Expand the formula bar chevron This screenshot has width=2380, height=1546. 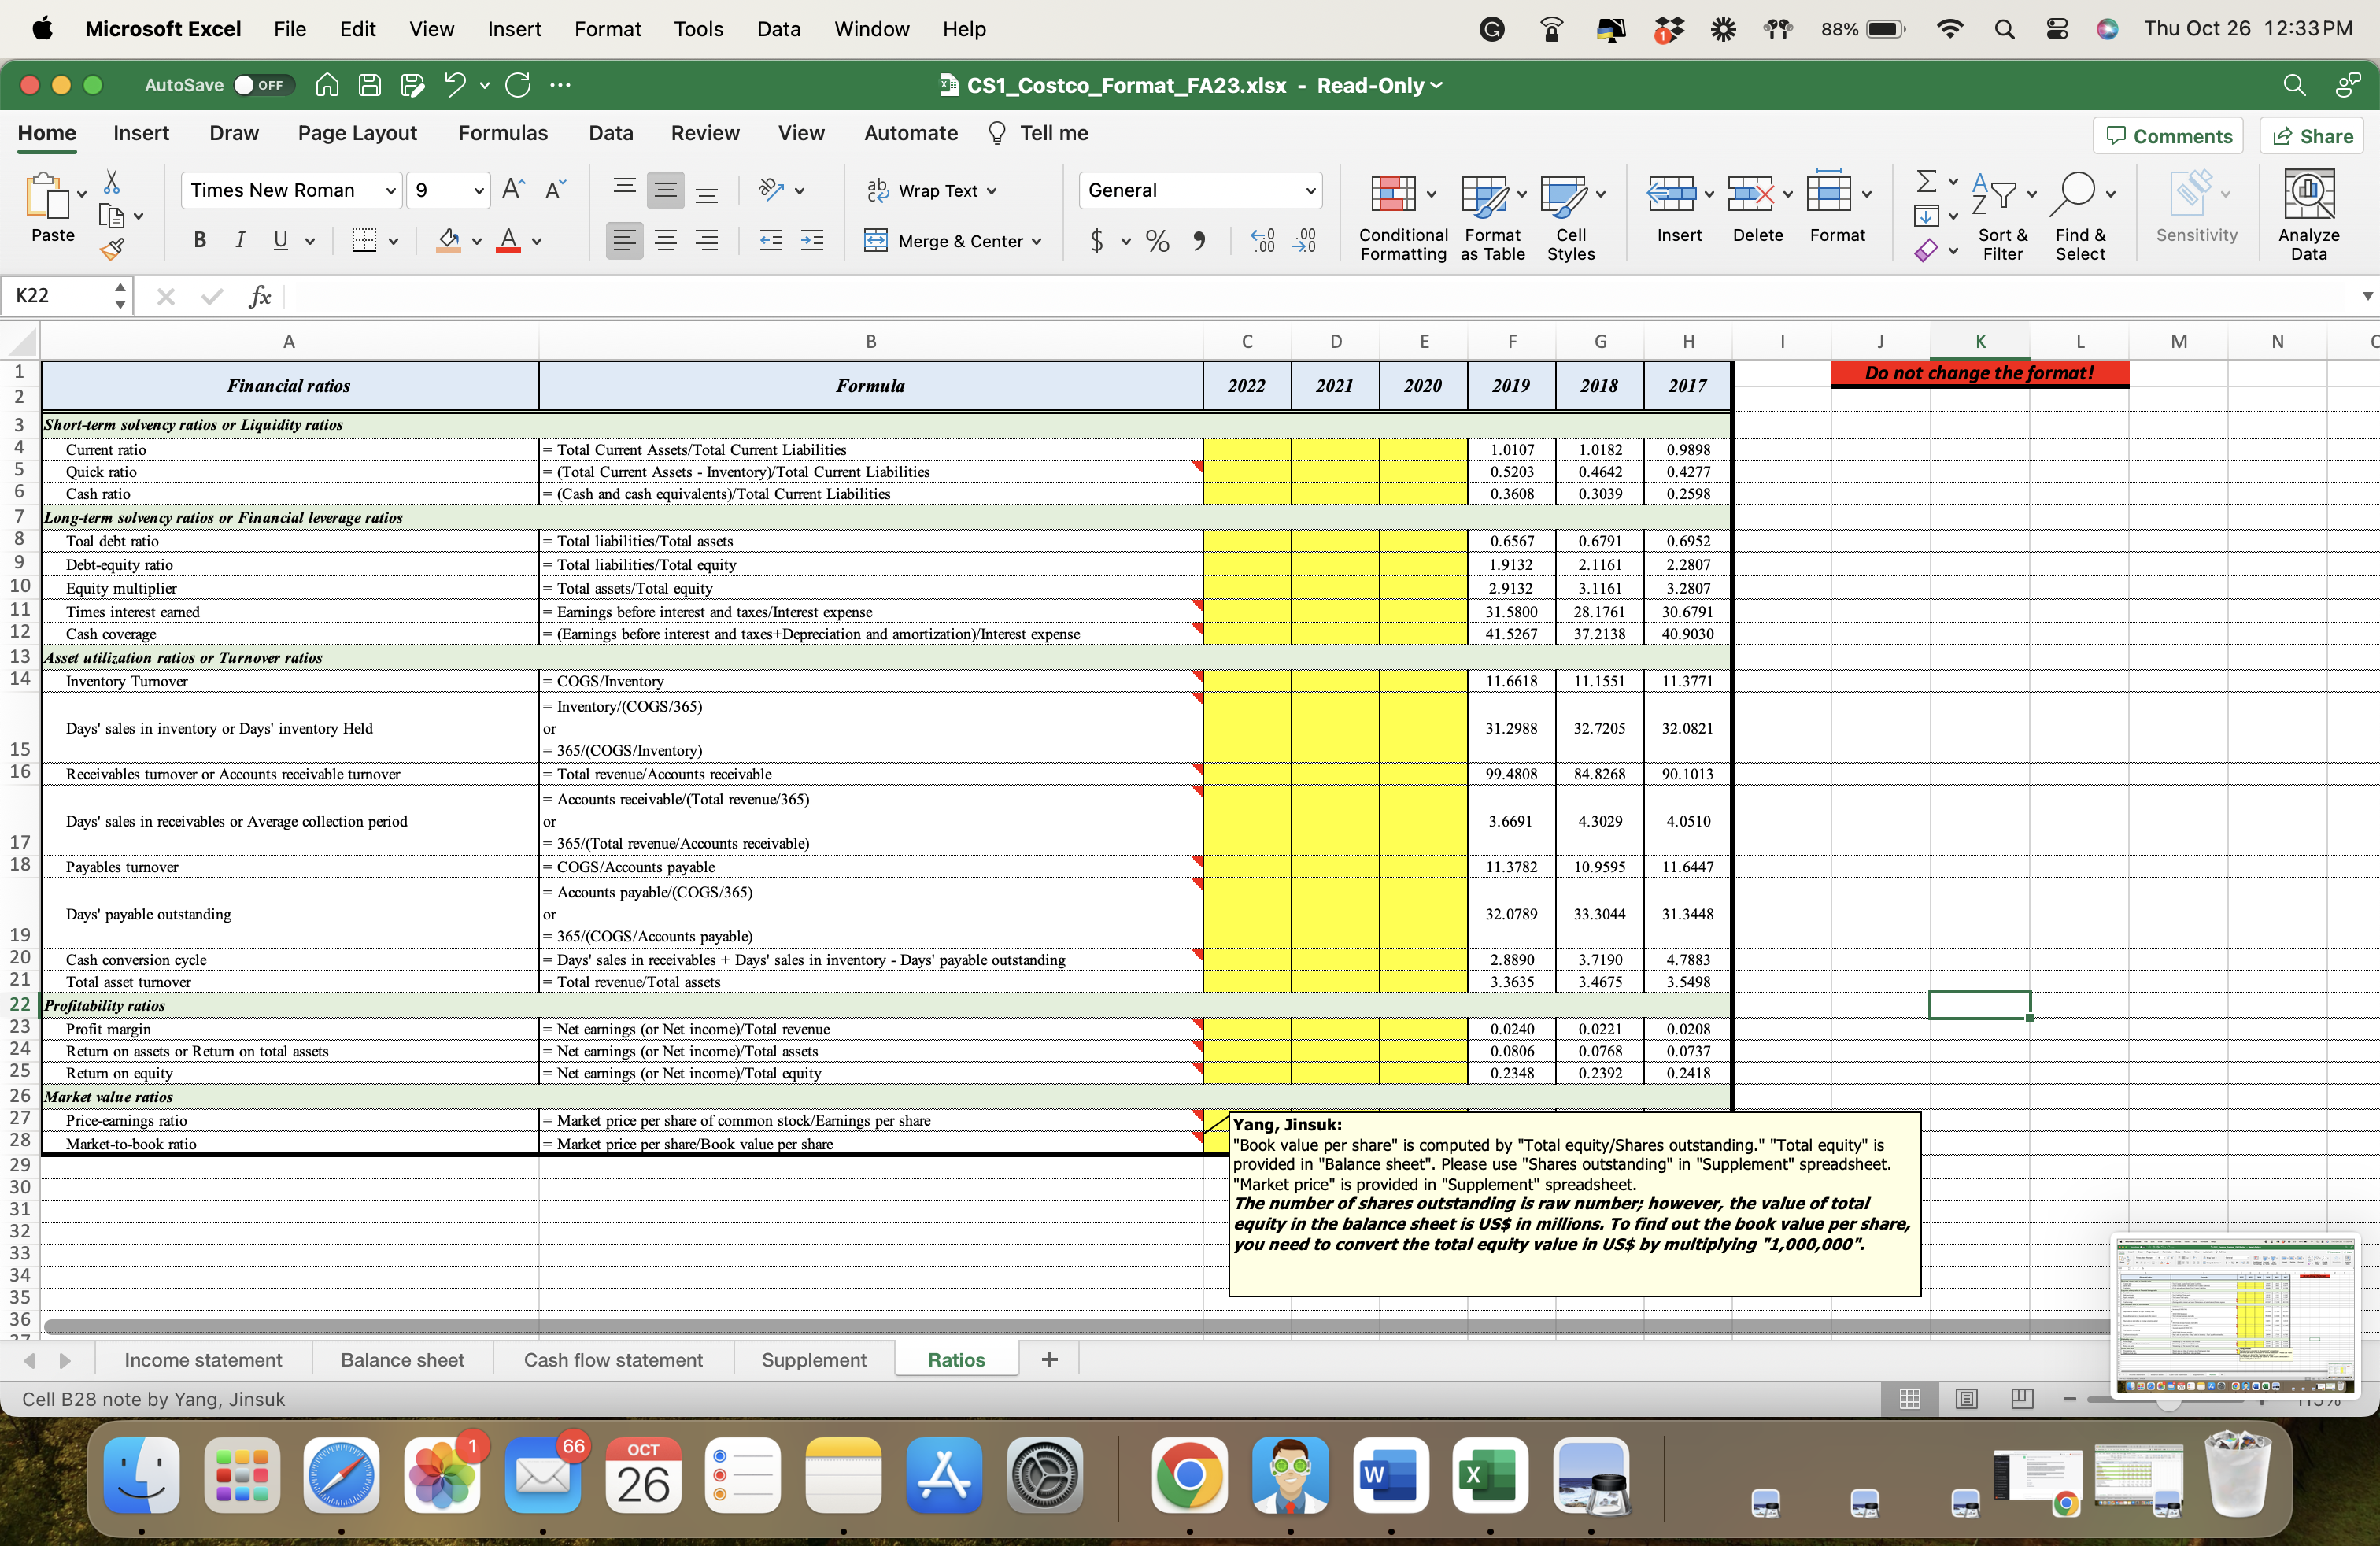click(x=2367, y=296)
